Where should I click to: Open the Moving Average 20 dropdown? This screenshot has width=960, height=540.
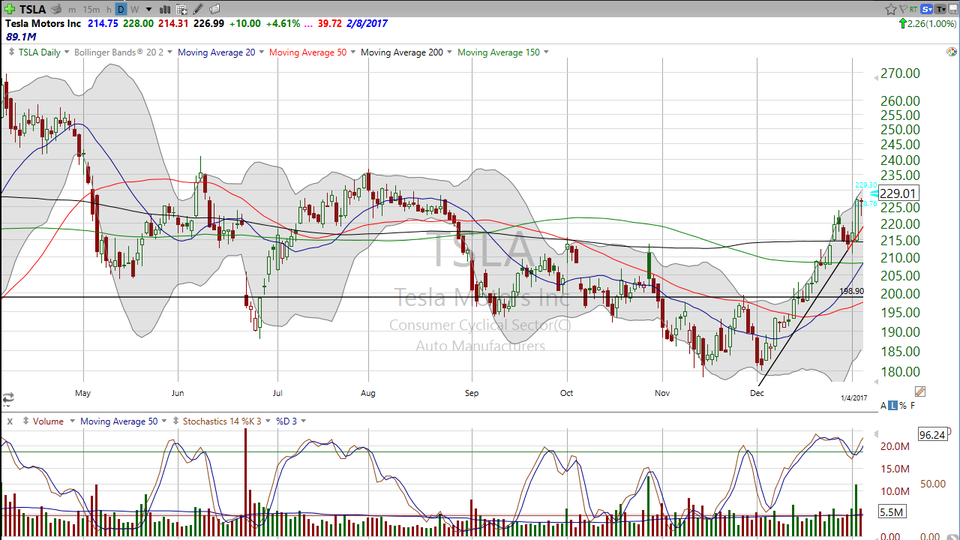click(261, 53)
